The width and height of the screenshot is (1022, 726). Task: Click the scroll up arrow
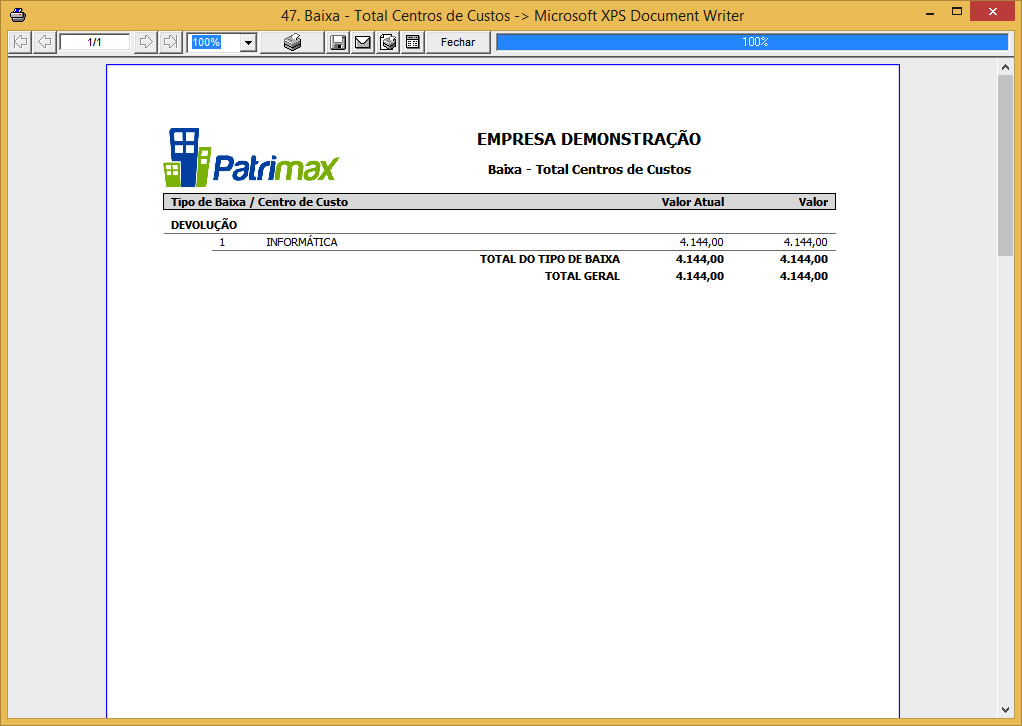[x=1005, y=67]
